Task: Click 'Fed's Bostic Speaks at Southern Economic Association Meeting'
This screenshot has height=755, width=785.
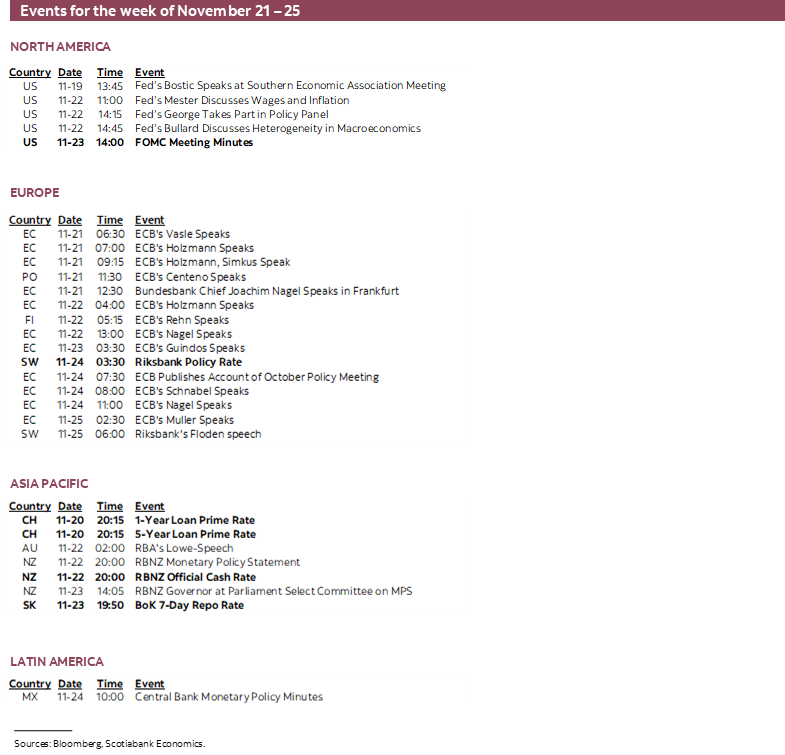Action: tap(290, 86)
